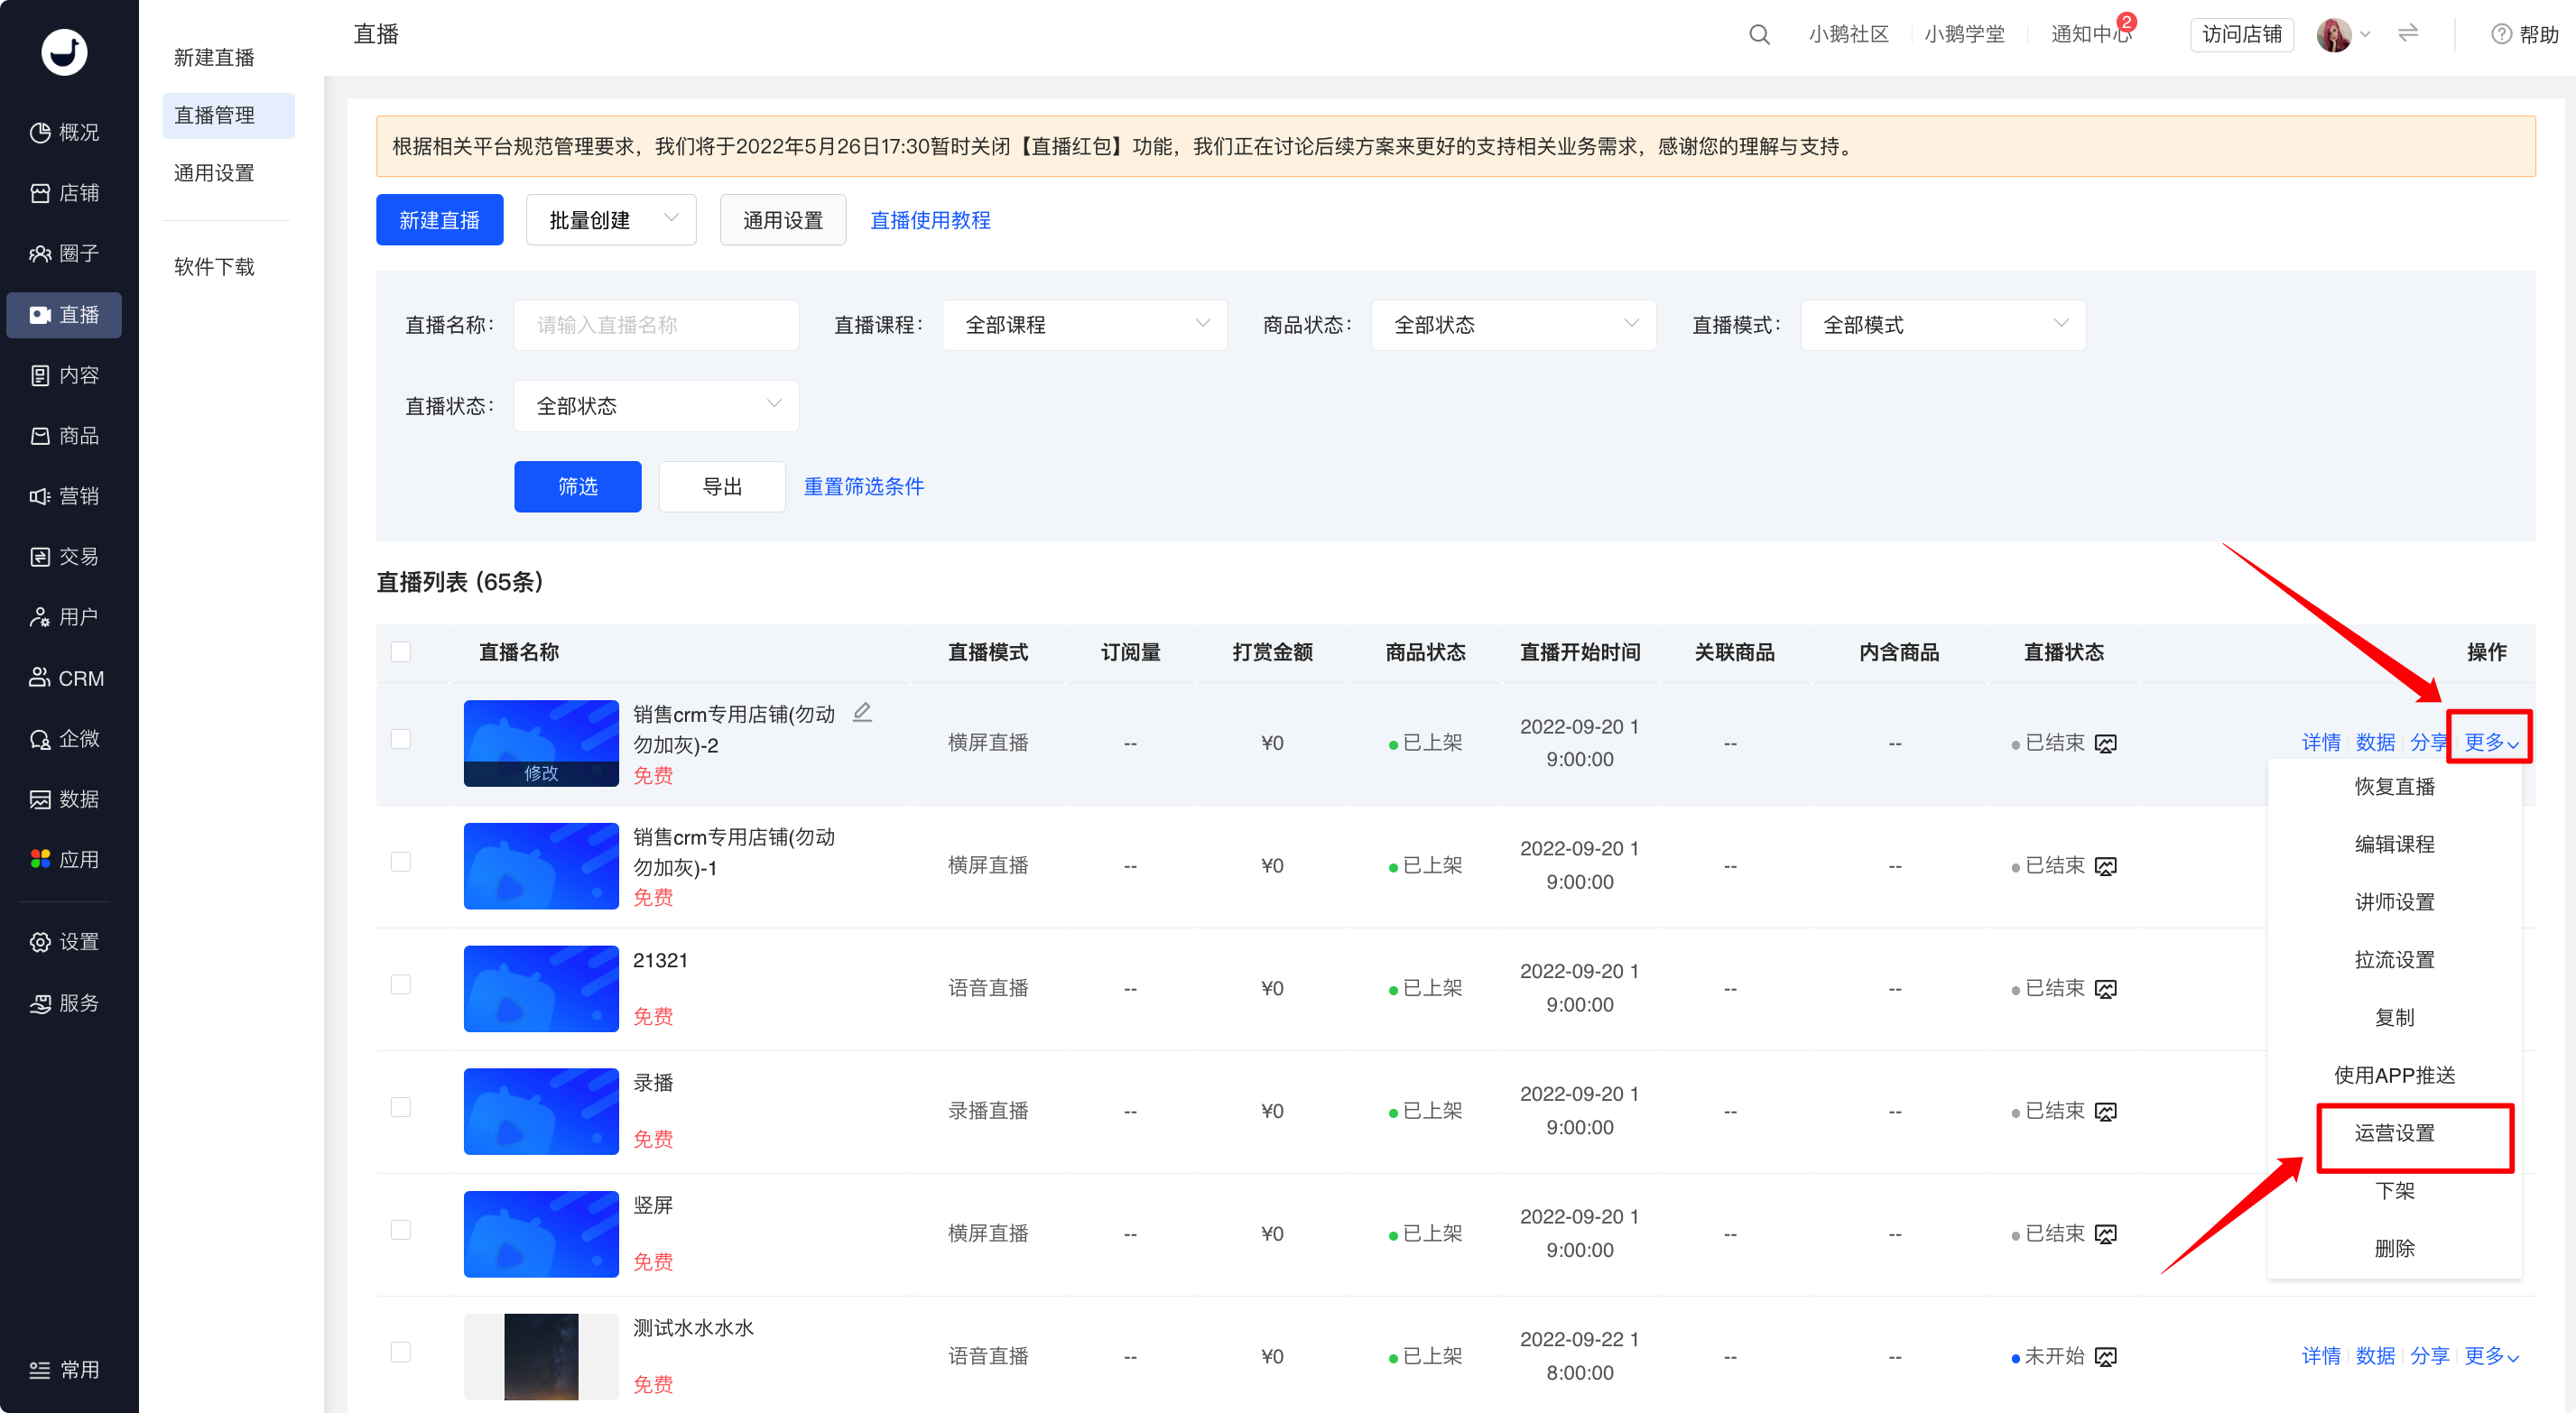This screenshot has height=1413, width=2576.
Task: Click the 直播名称 input field
Action: click(x=656, y=325)
